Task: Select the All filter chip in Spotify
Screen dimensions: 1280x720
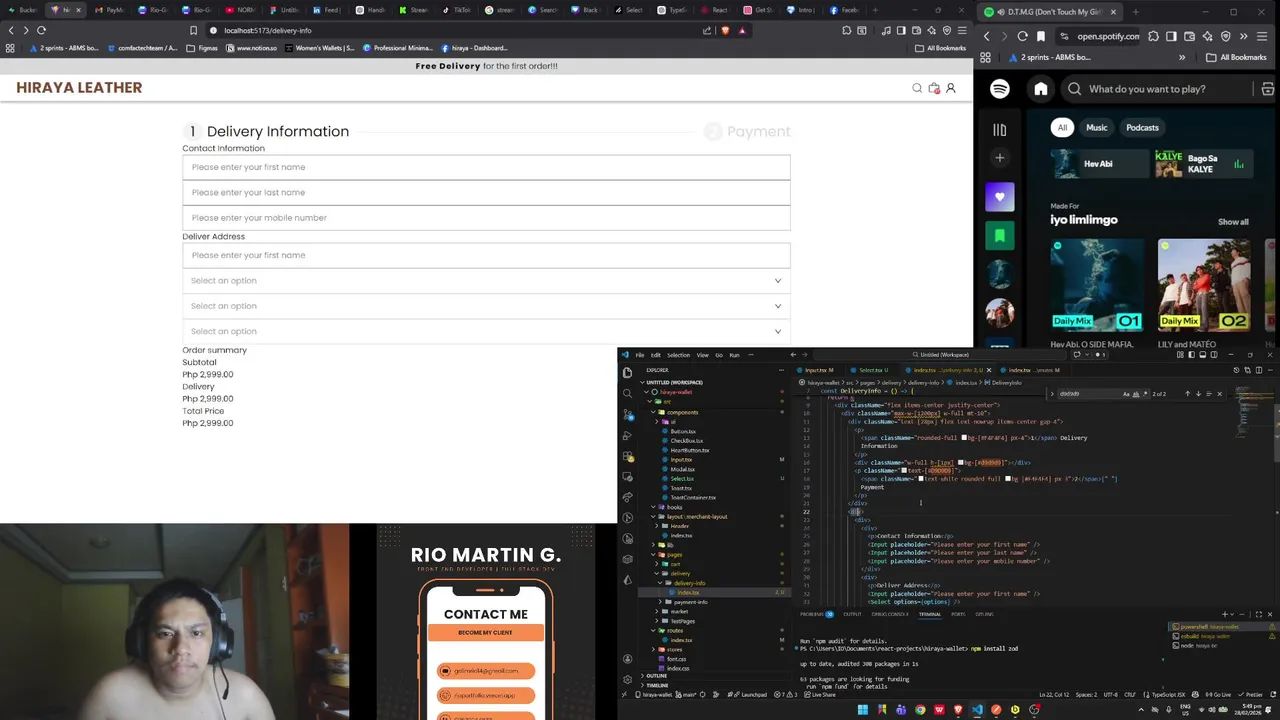Action: (1062, 128)
